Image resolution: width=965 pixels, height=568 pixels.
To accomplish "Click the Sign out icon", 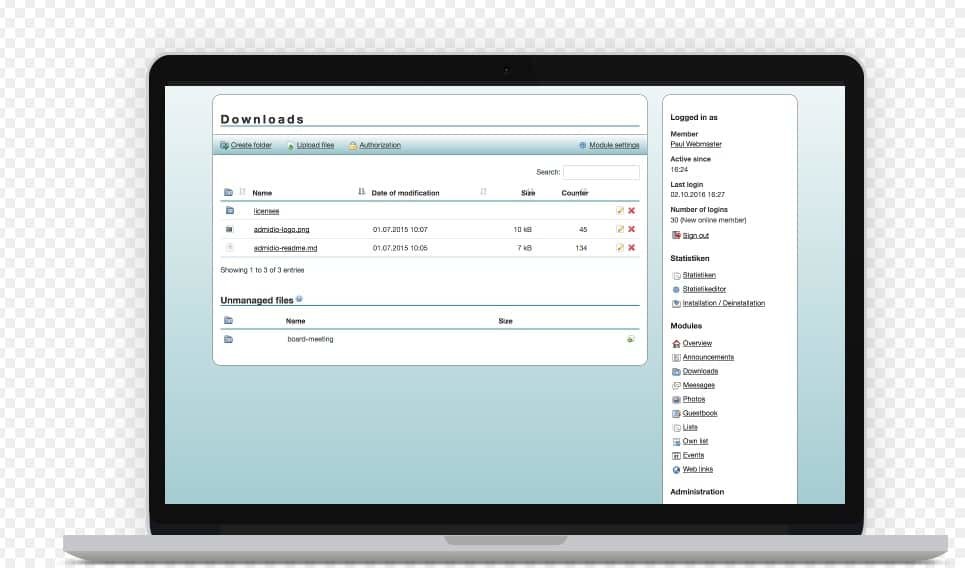I will click(676, 235).
